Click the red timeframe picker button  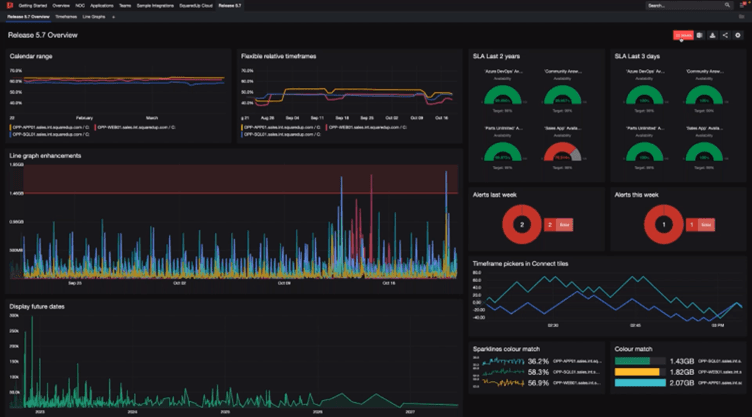(682, 35)
